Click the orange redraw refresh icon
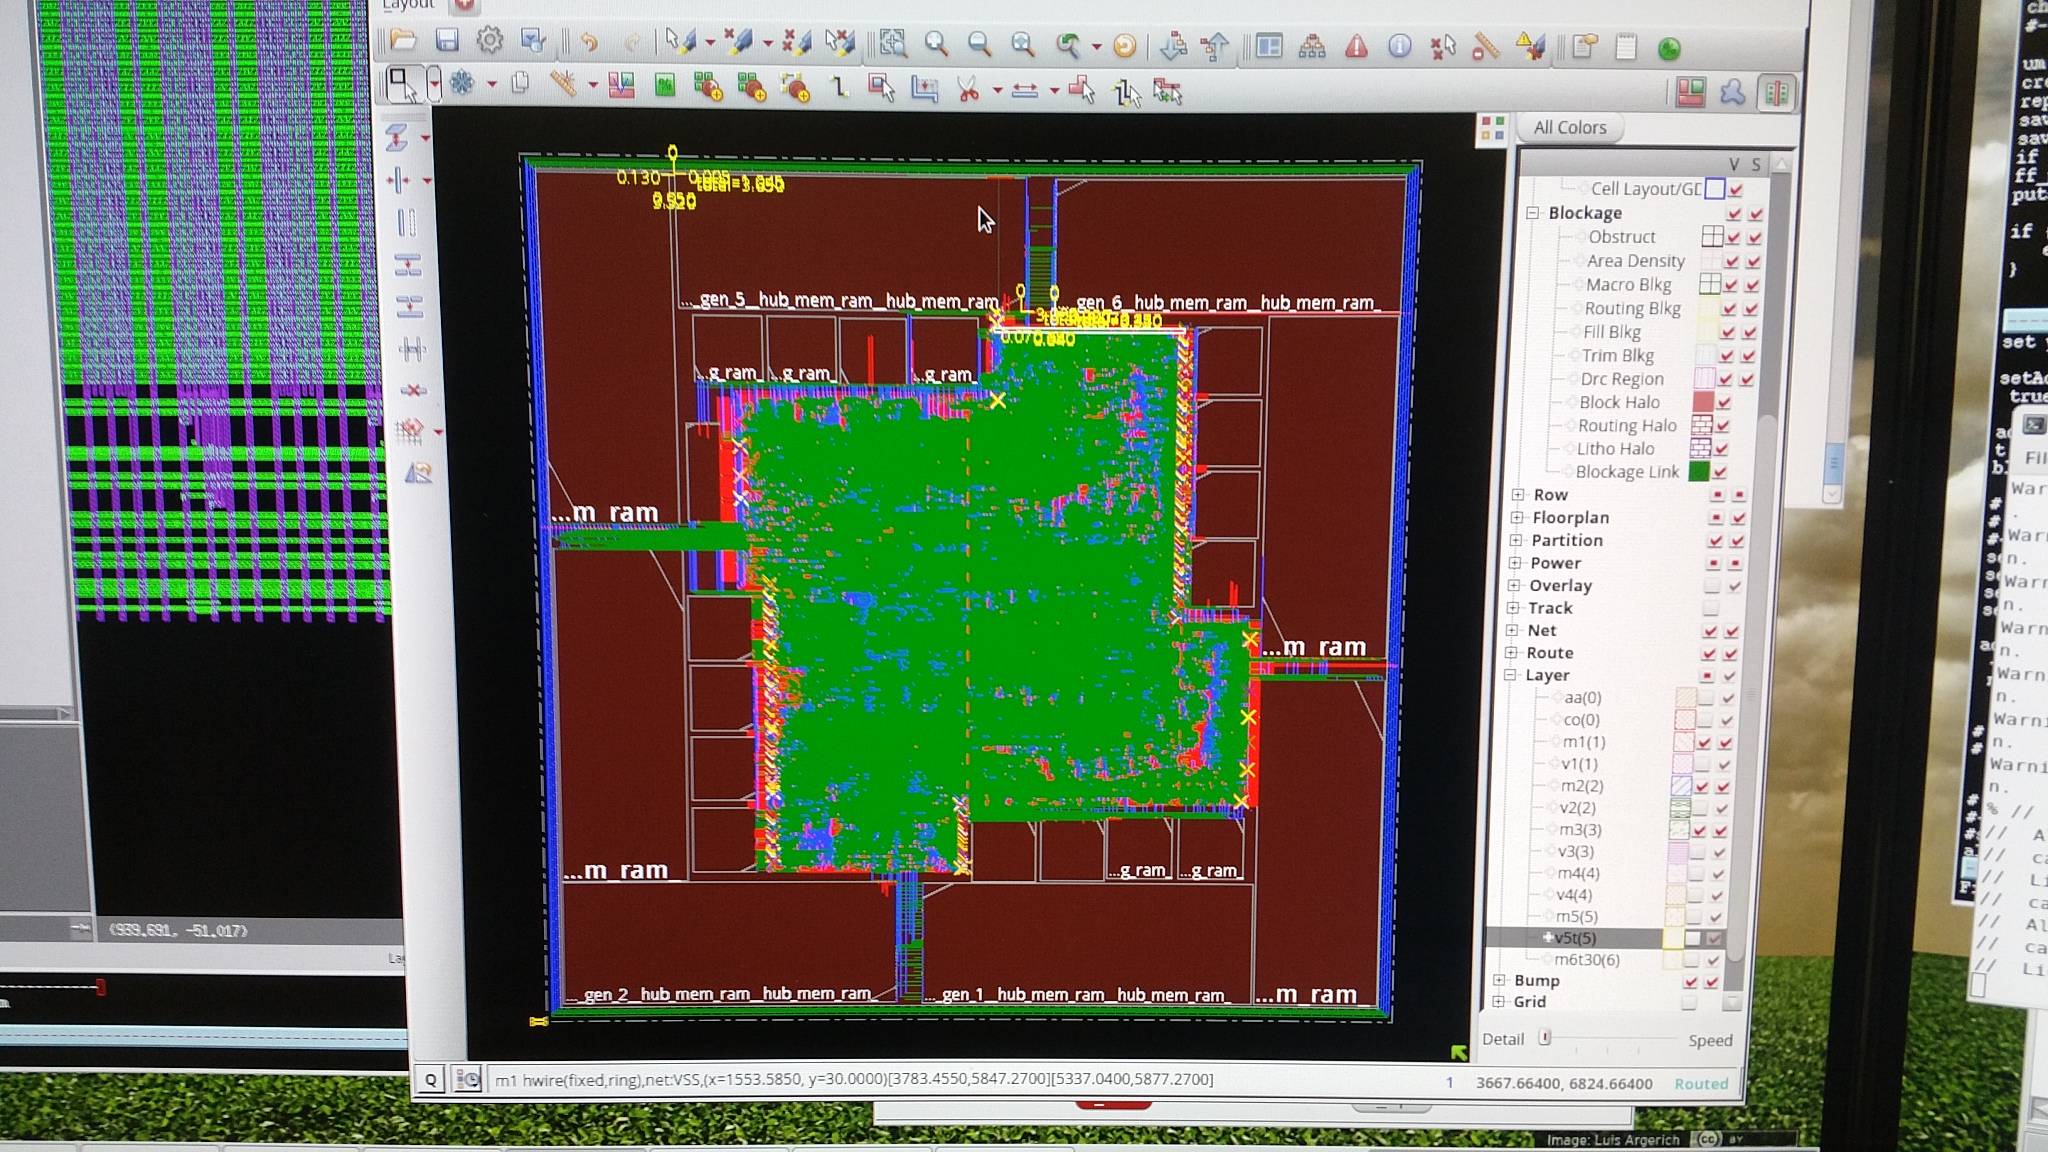This screenshot has height=1152, width=2048. click(1124, 45)
